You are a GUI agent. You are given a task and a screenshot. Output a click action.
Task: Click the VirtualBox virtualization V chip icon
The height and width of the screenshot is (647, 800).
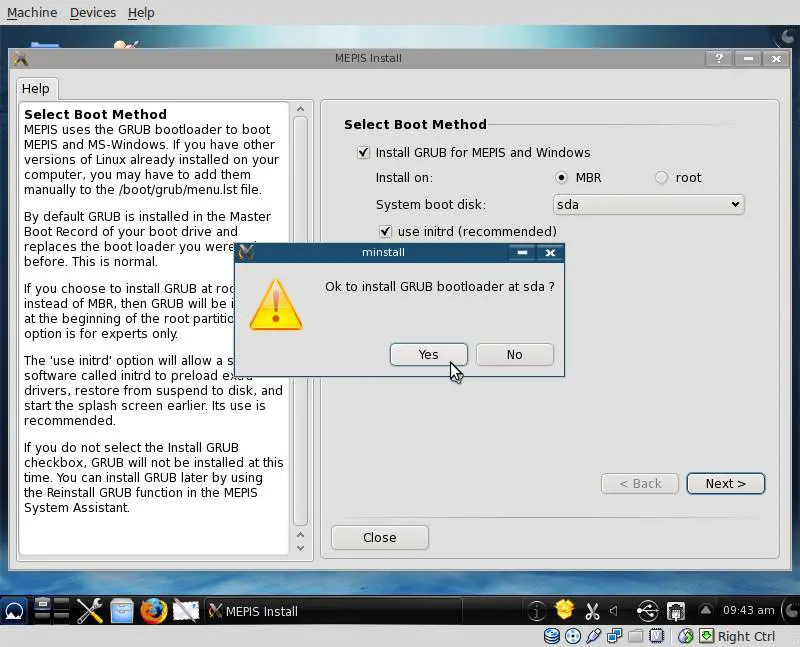(657, 636)
